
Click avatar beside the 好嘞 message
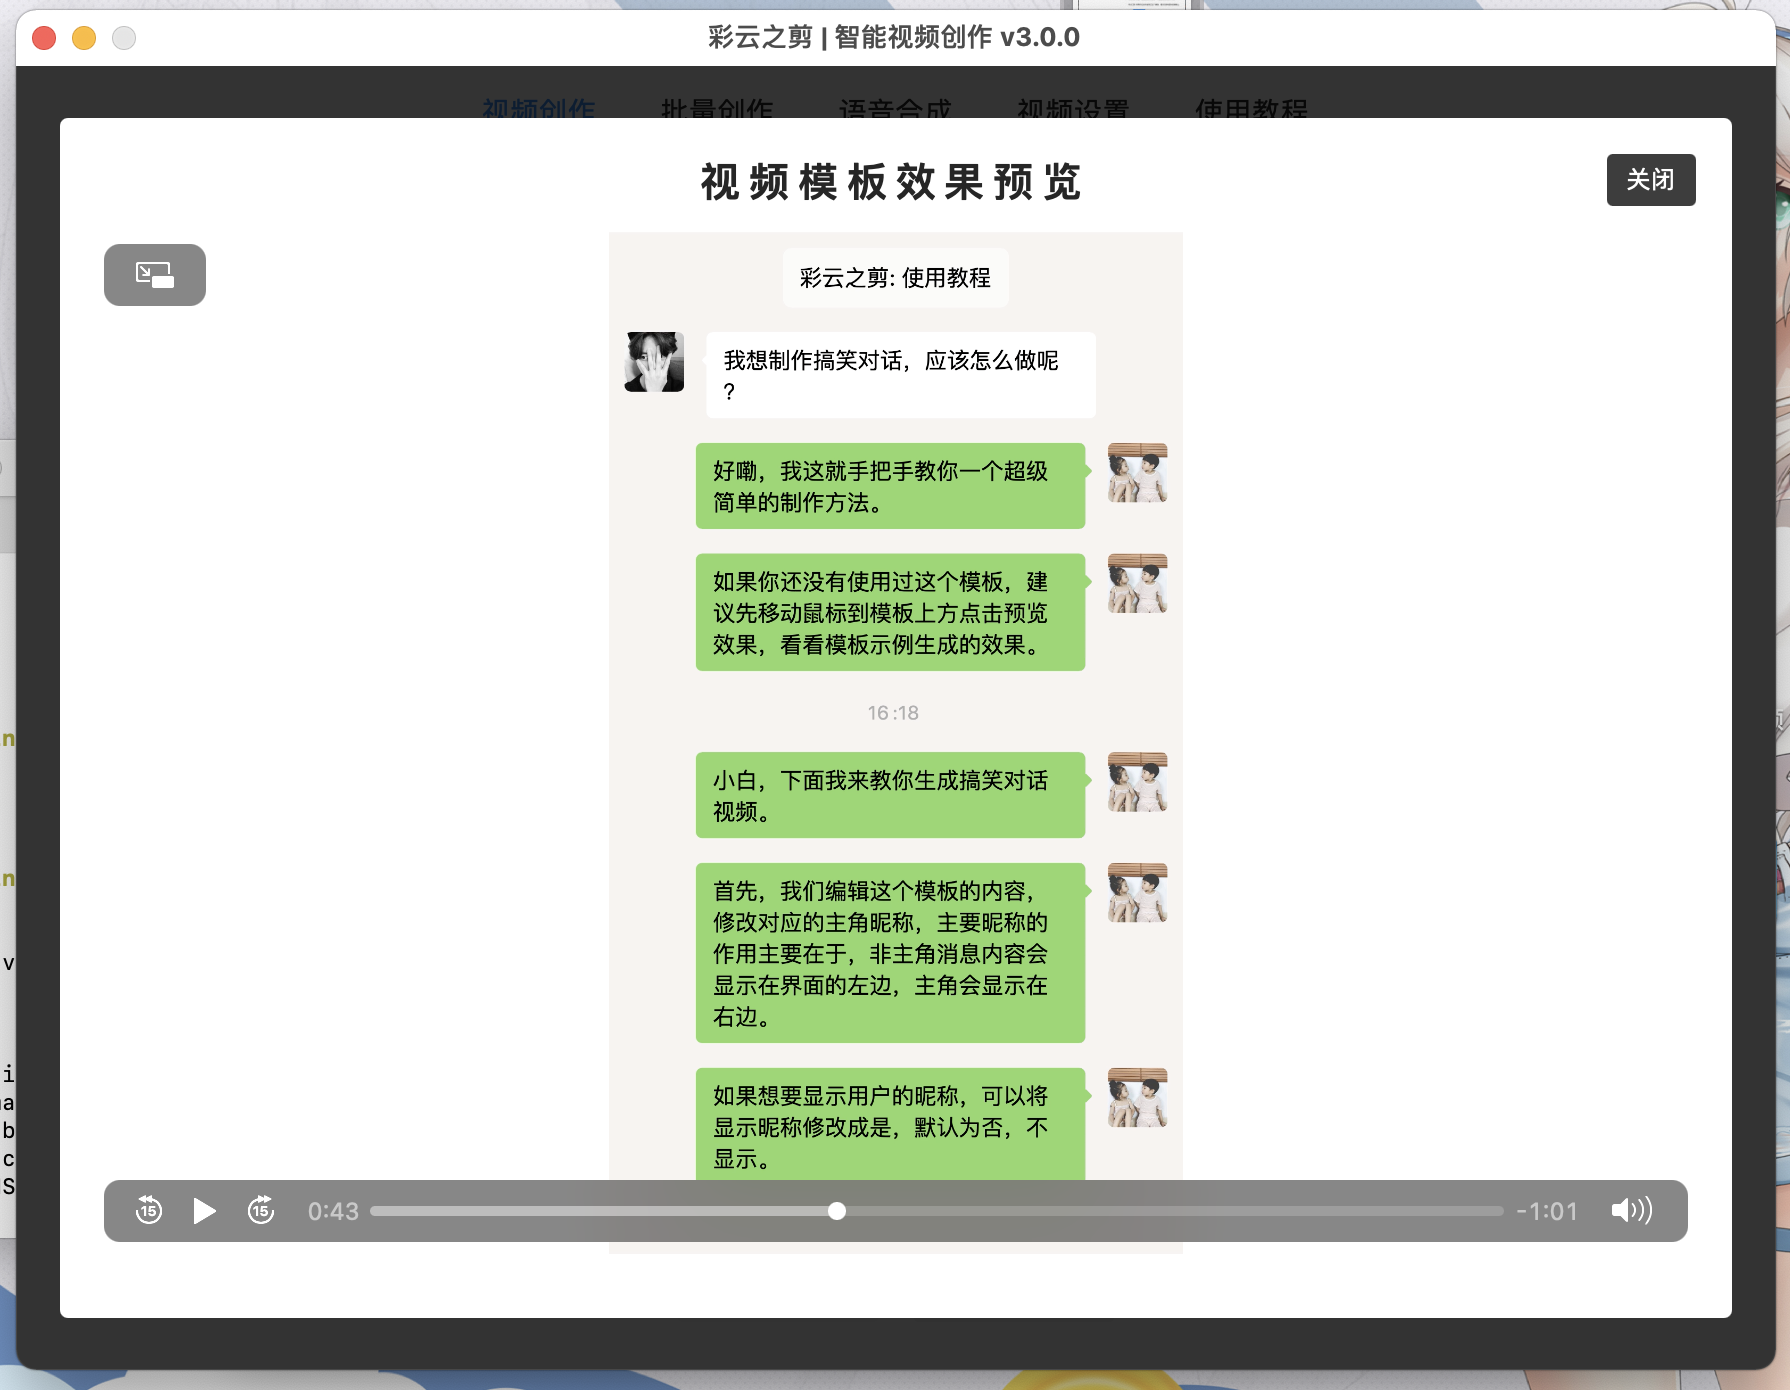1138,473
